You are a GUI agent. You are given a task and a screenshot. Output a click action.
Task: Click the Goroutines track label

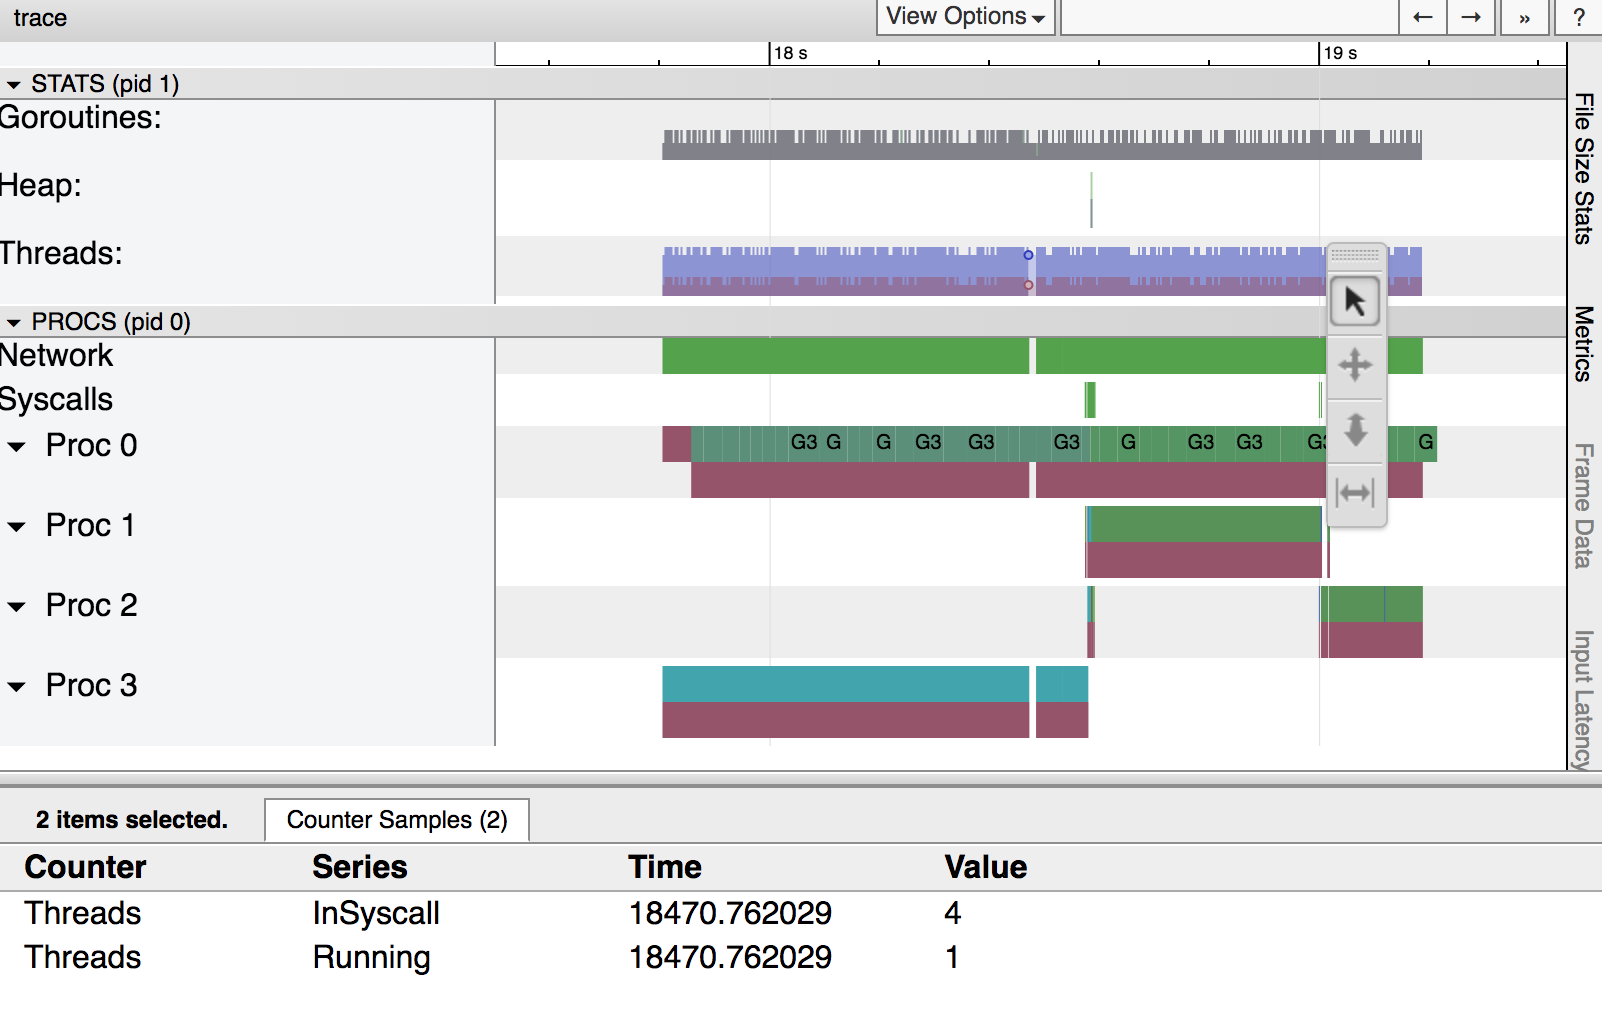pyautogui.click(x=81, y=118)
